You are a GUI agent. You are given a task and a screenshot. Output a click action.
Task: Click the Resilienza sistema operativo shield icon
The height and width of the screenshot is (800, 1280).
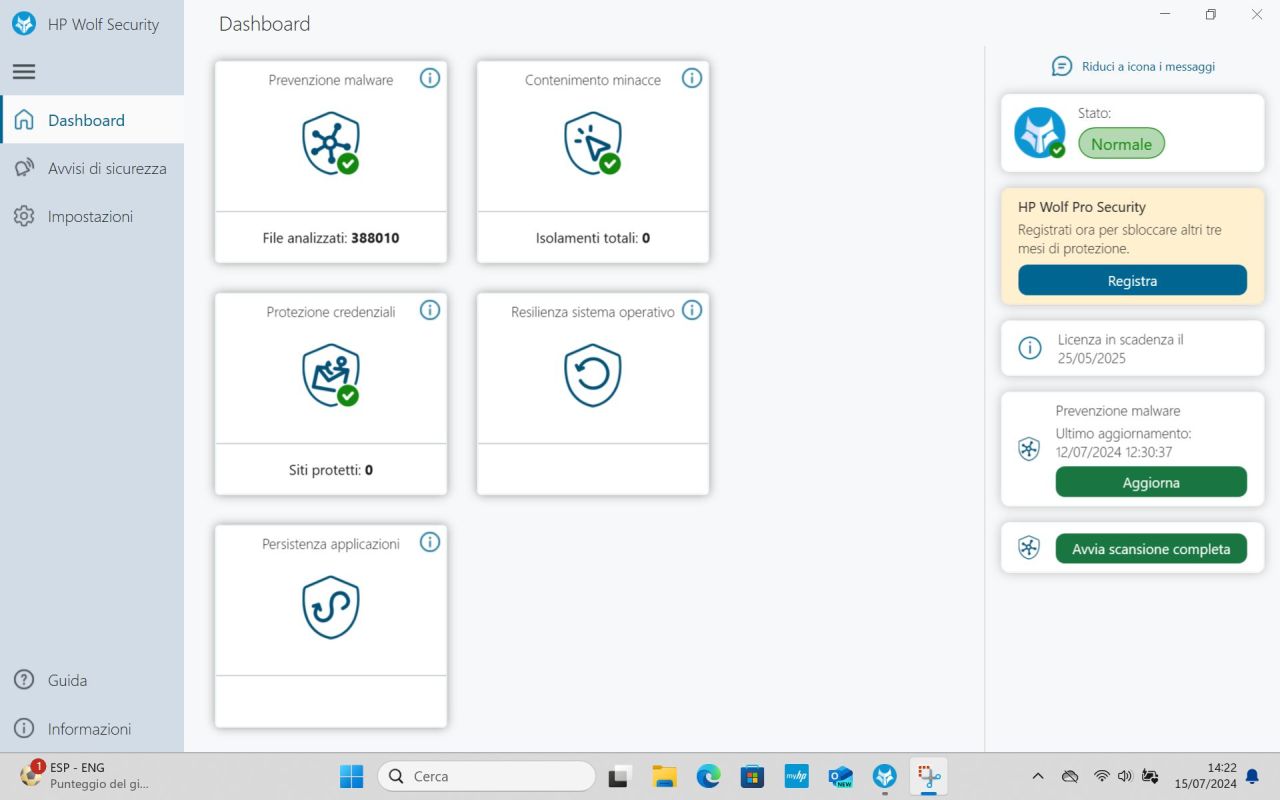(593, 375)
